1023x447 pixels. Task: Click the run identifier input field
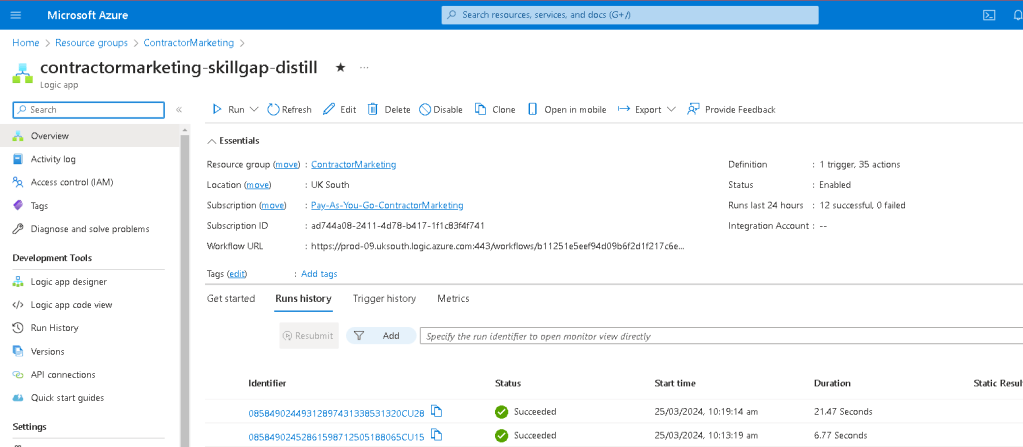721,336
